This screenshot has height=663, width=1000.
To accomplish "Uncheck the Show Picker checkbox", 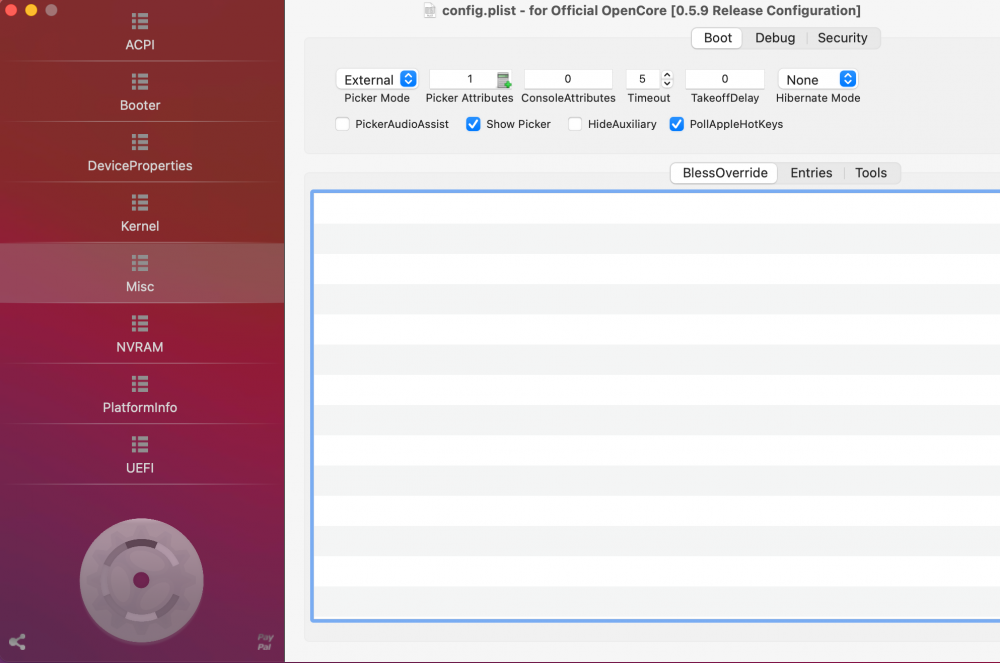I will click(x=474, y=124).
